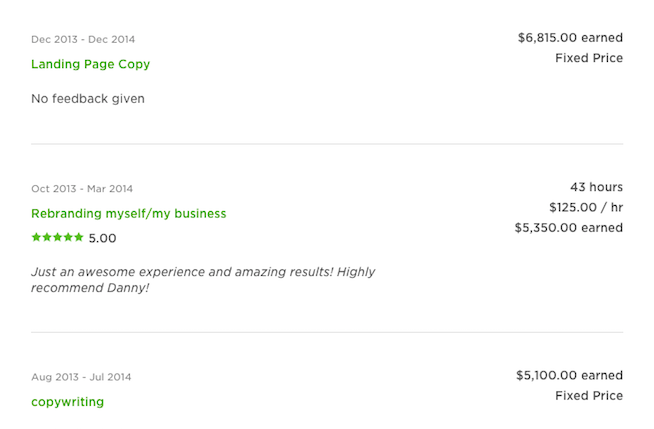Image resolution: width=654 pixels, height=429 pixels.
Task: Click the 43 hours label
Action: coord(596,187)
